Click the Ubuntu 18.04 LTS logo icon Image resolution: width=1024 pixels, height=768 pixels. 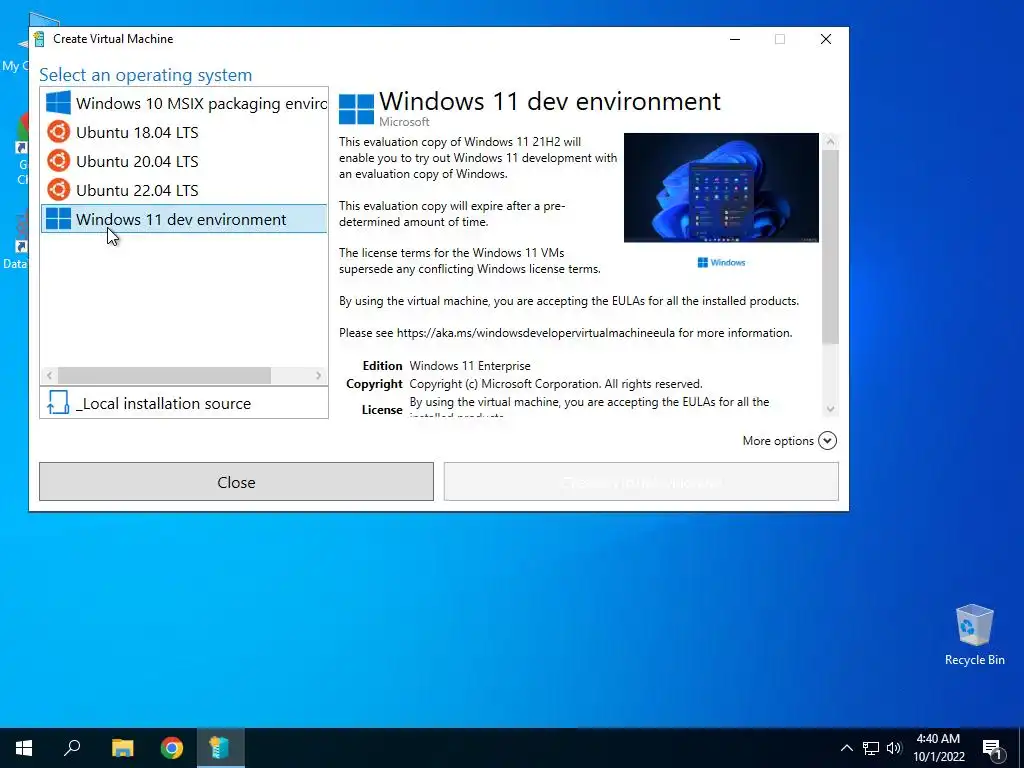tap(58, 132)
